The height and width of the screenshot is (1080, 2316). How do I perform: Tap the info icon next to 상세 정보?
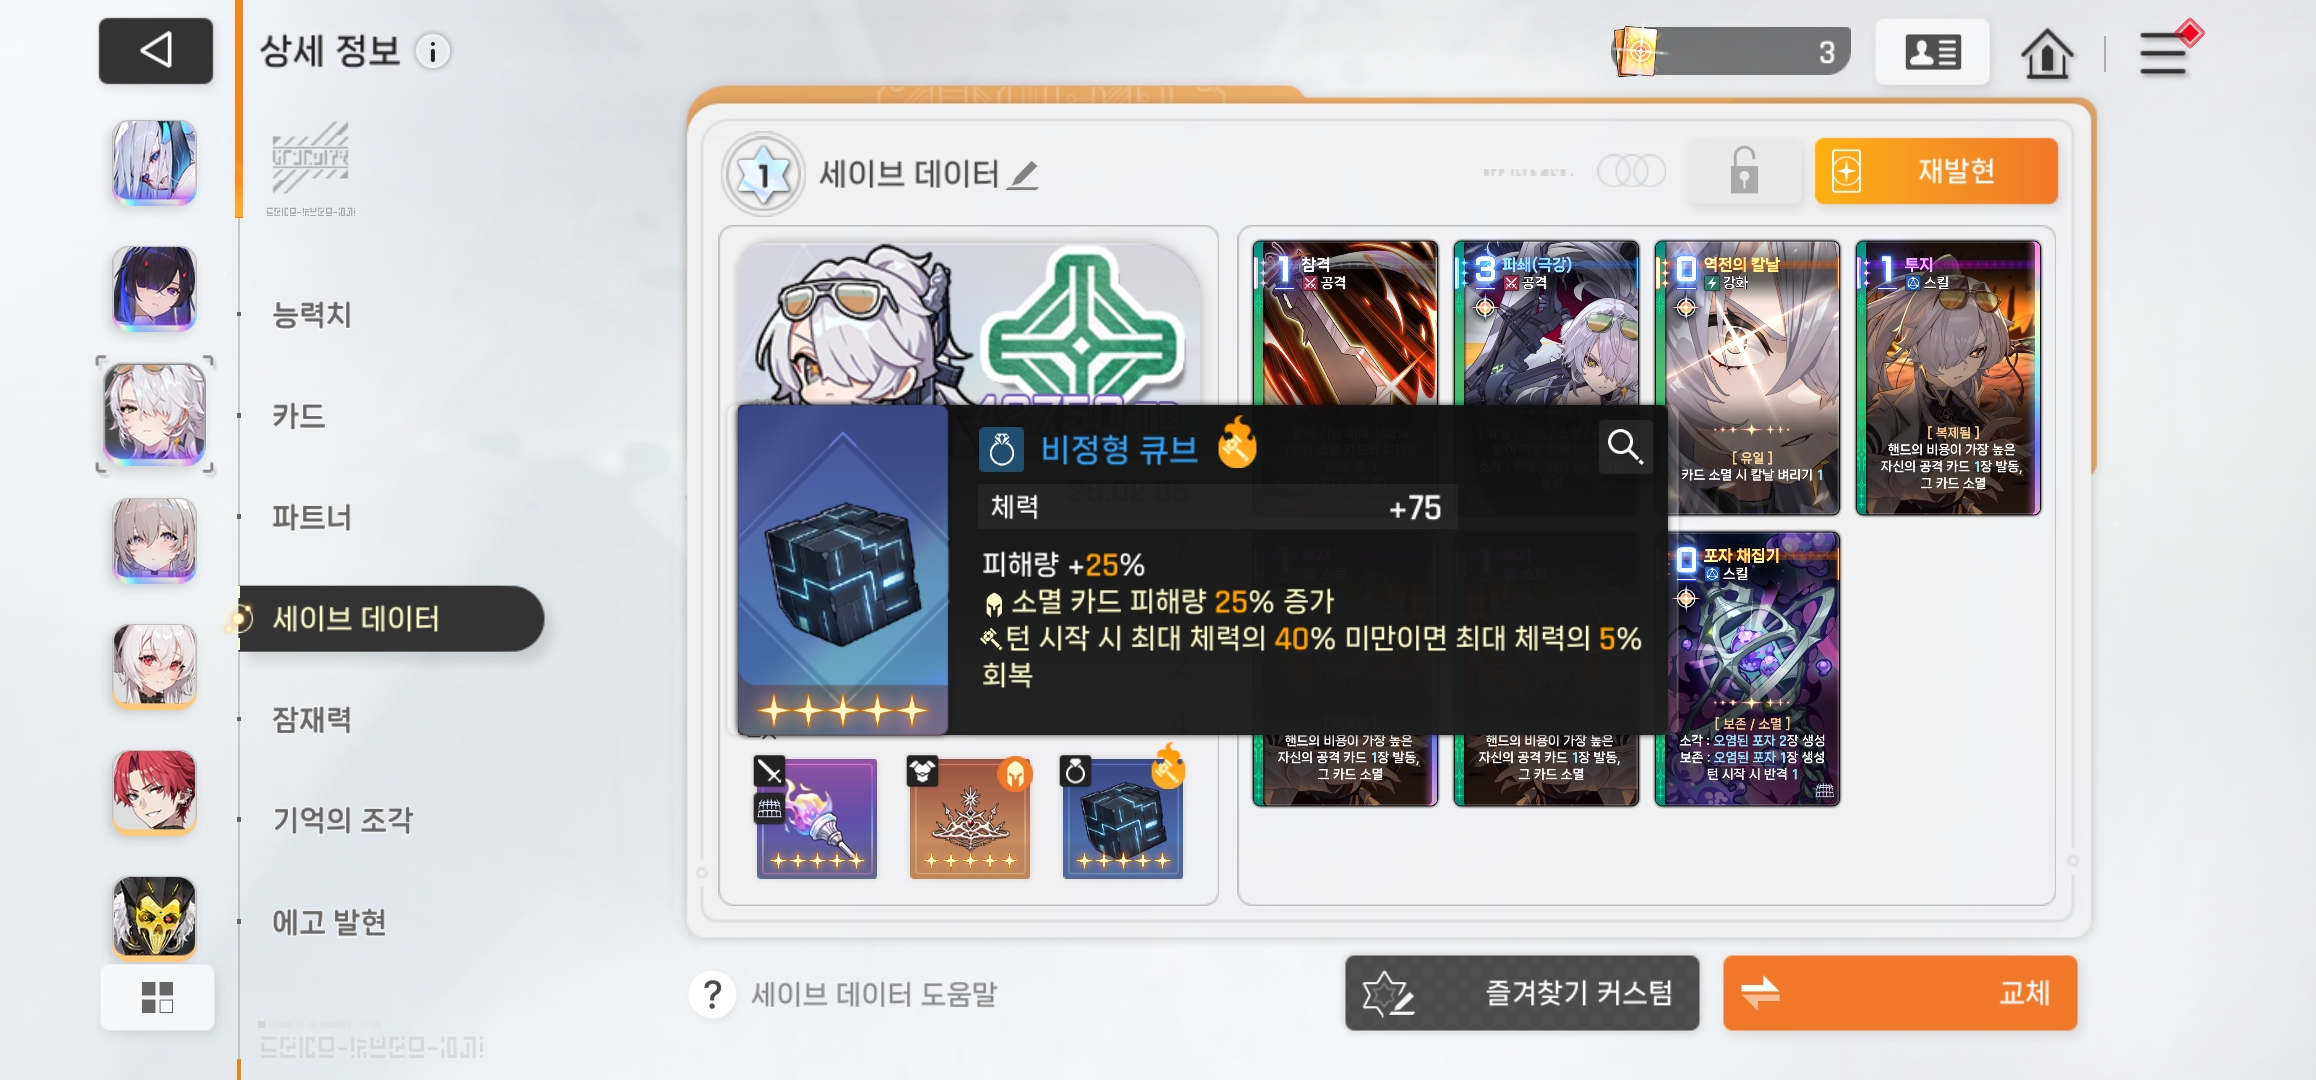[433, 52]
